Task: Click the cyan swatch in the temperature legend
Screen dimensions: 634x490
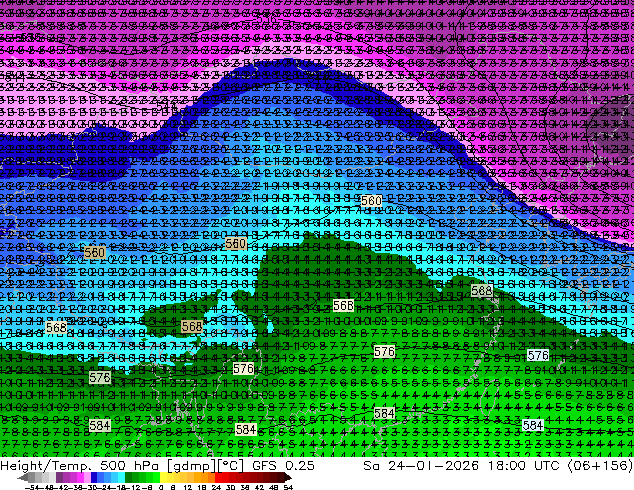Action: pos(121,478)
